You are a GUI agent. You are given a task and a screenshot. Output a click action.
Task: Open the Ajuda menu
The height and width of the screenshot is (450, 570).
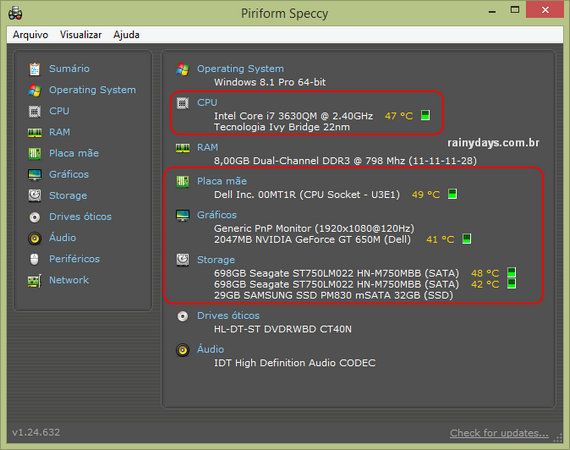pos(126,35)
